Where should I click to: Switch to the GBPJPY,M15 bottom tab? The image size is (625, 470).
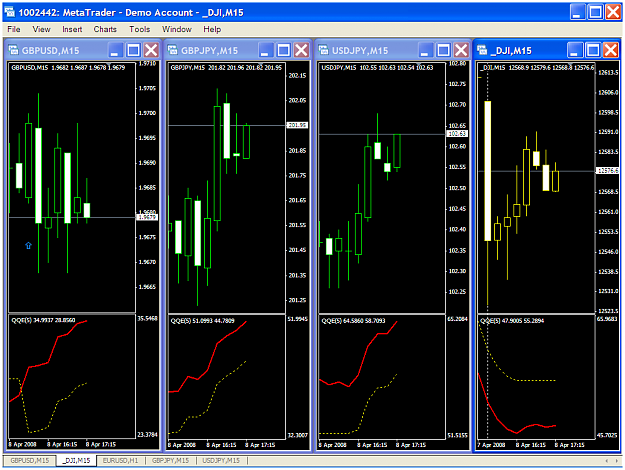tap(170, 460)
